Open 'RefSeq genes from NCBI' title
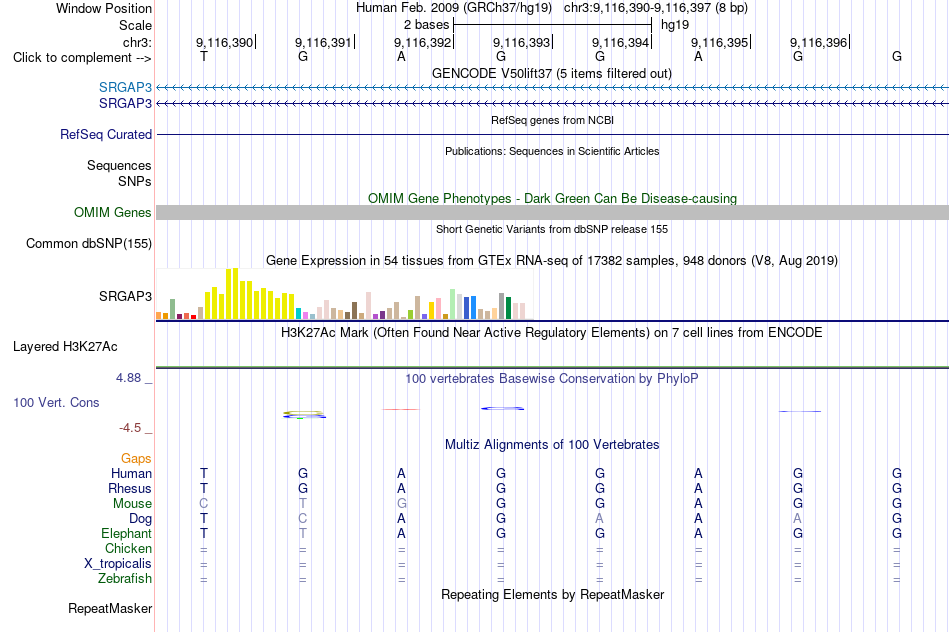 [x=553, y=120]
